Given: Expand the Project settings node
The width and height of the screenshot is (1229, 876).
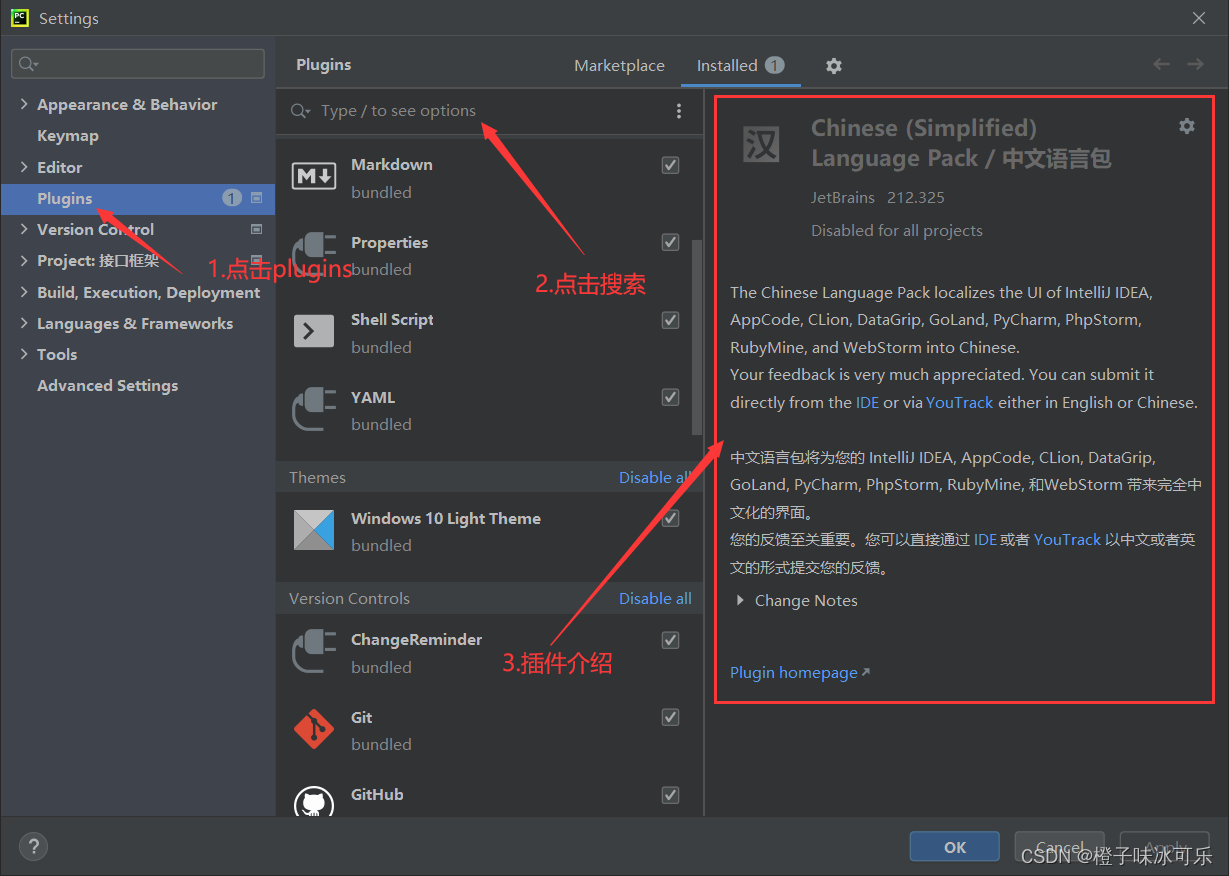Looking at the screenshot, I should (24, 260).
